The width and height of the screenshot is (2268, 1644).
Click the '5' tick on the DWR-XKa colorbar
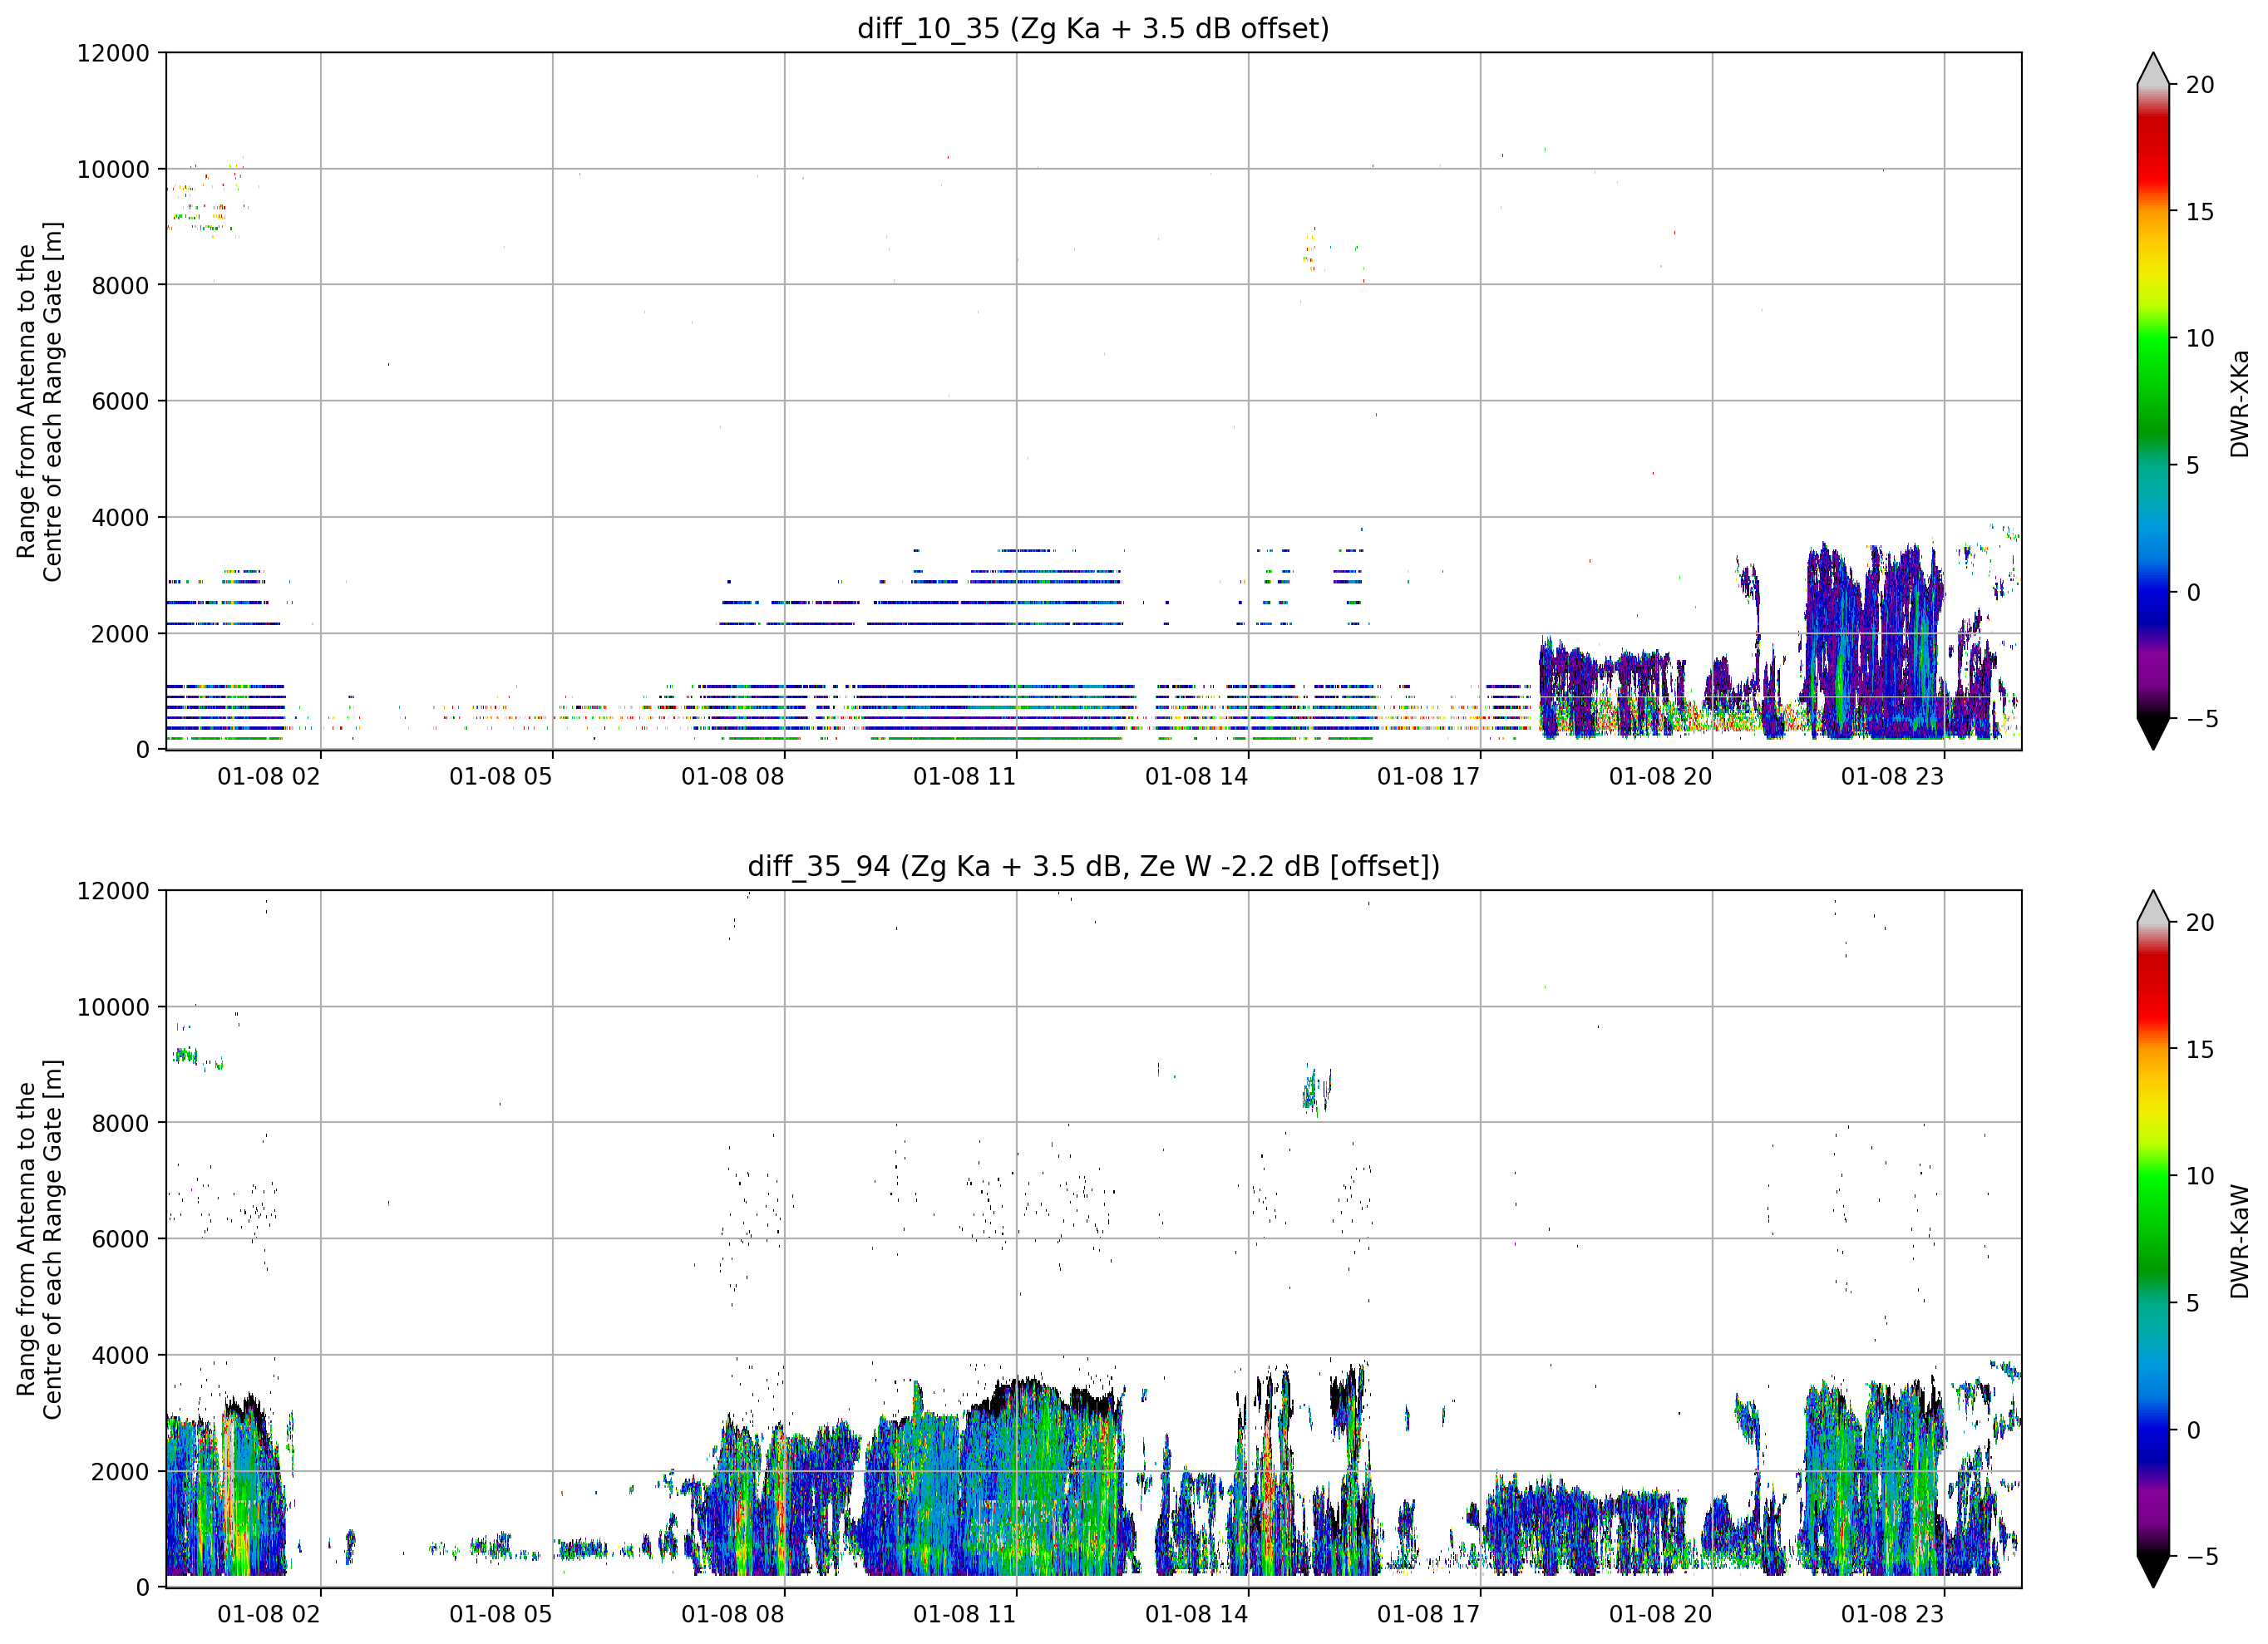[2193, 466]
